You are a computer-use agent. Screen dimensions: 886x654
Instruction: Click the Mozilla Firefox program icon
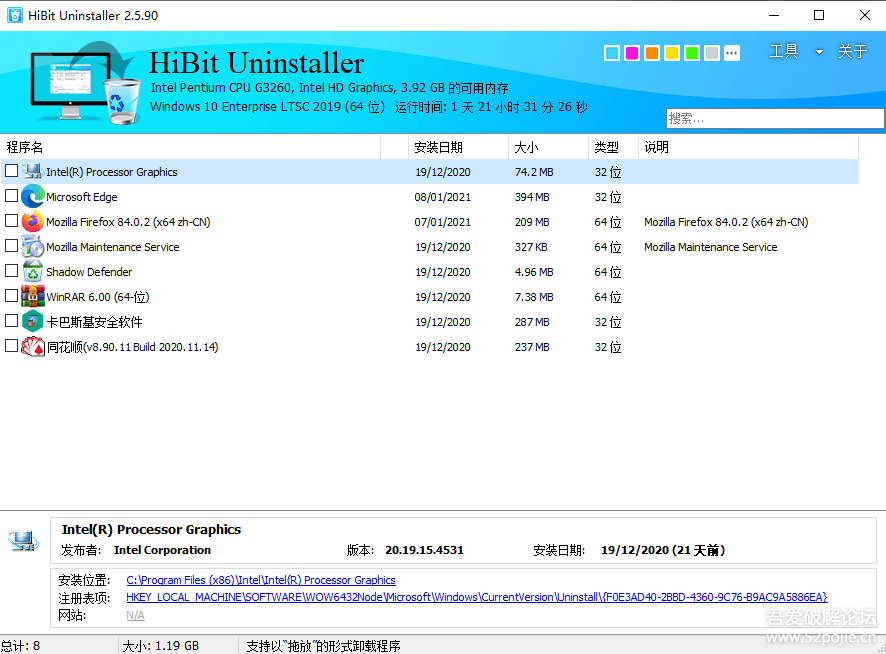coord(33,221)
